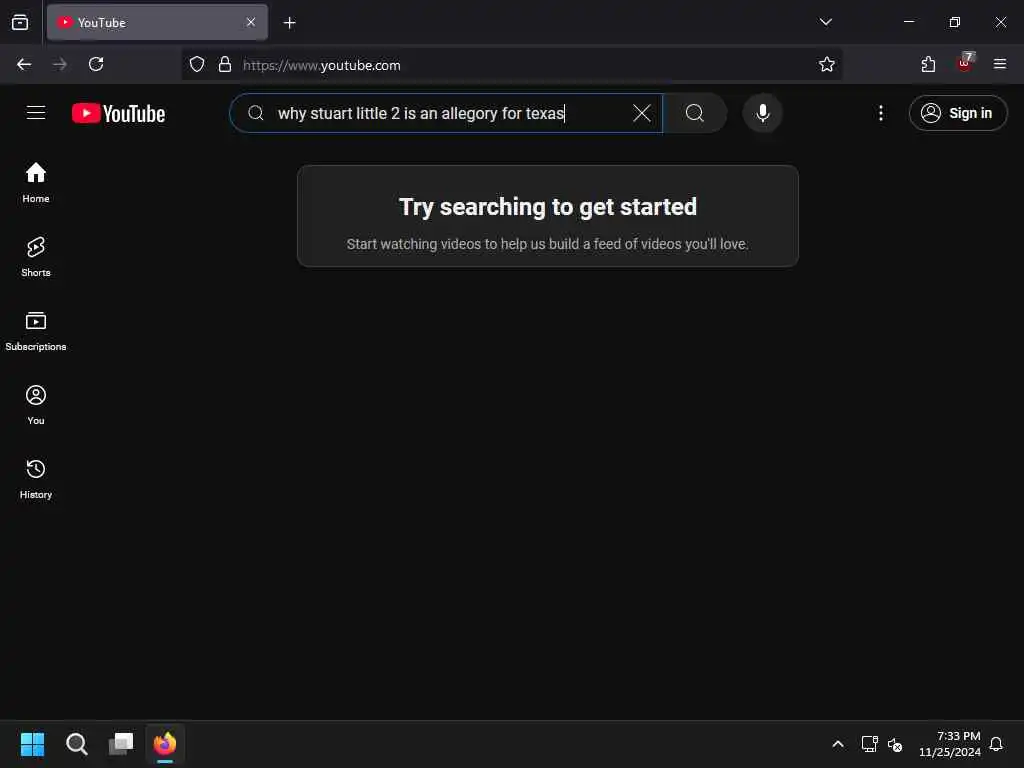Click the muted volume tray icon
The image size is (1024, 768).
pyautogui.click(x=895, y=744)
